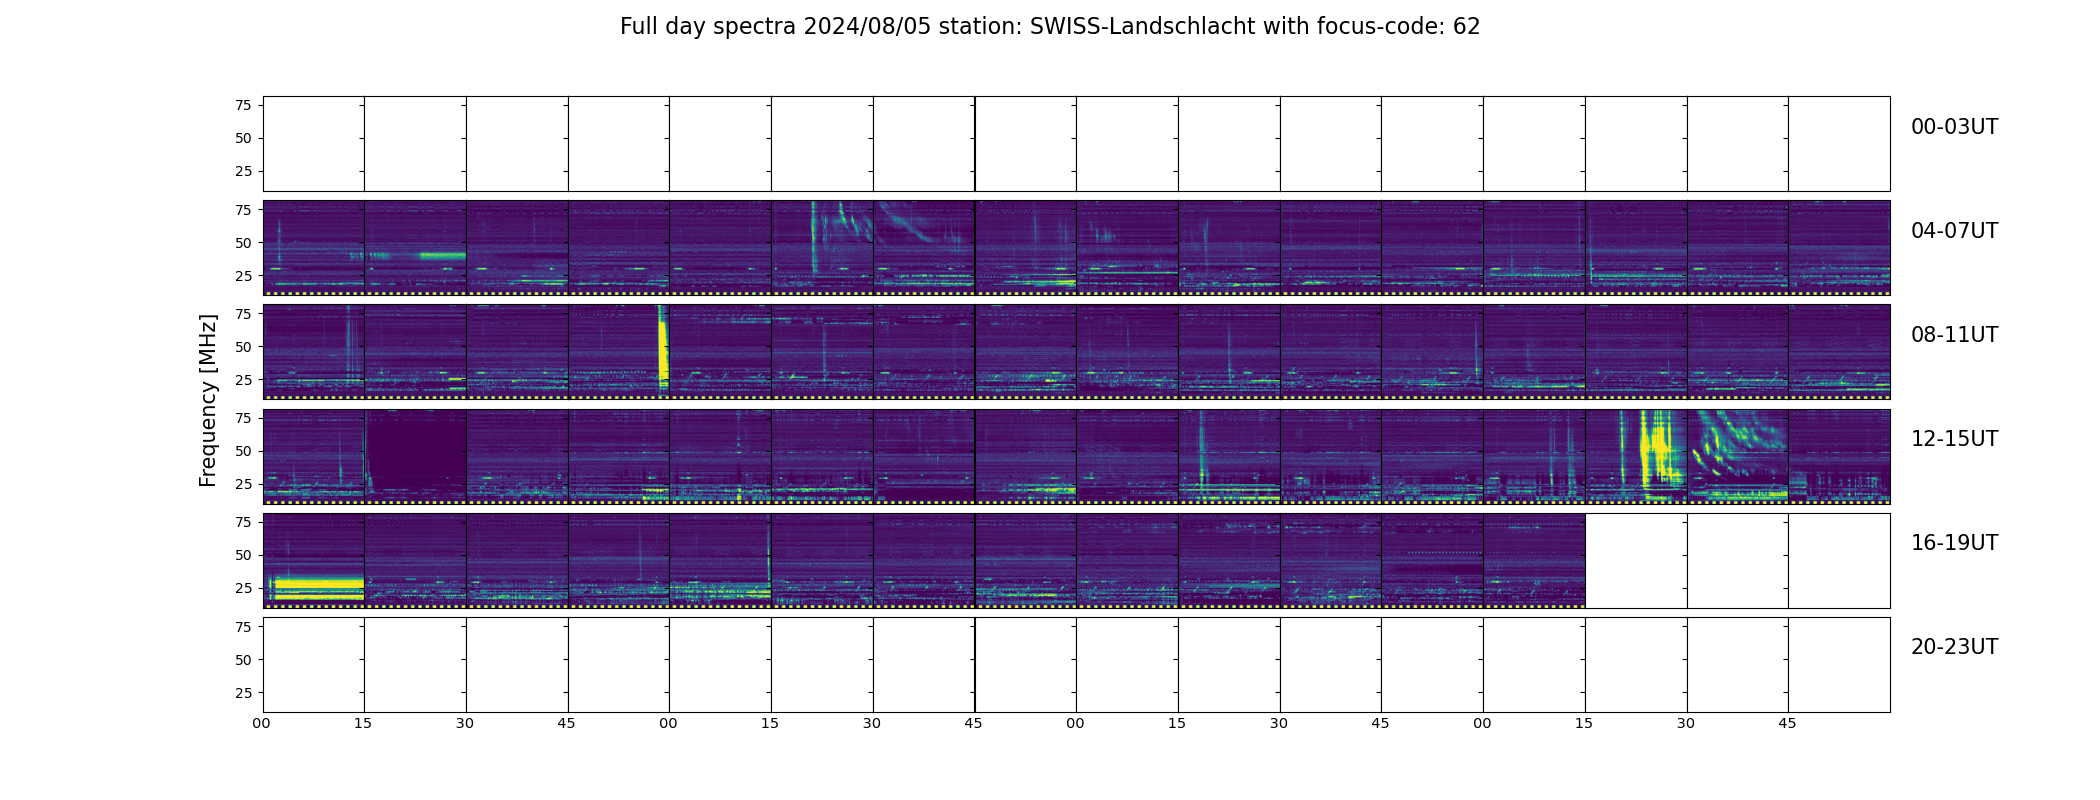The image size is (2100, 800).
Task: Click the 'Frequency [MHz]' axis label
Action: click(x=208, y=401)
